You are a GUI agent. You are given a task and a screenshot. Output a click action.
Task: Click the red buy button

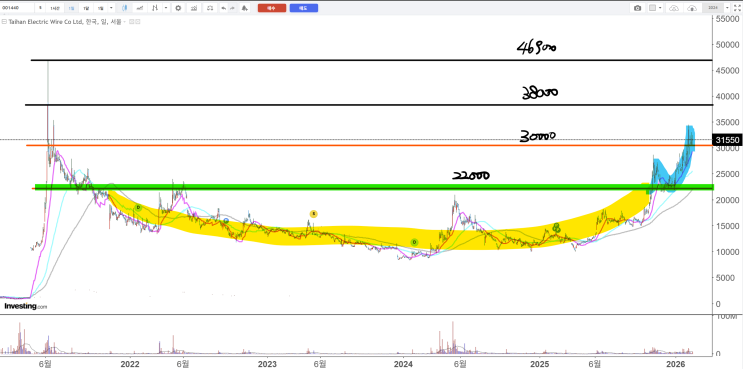272,8
